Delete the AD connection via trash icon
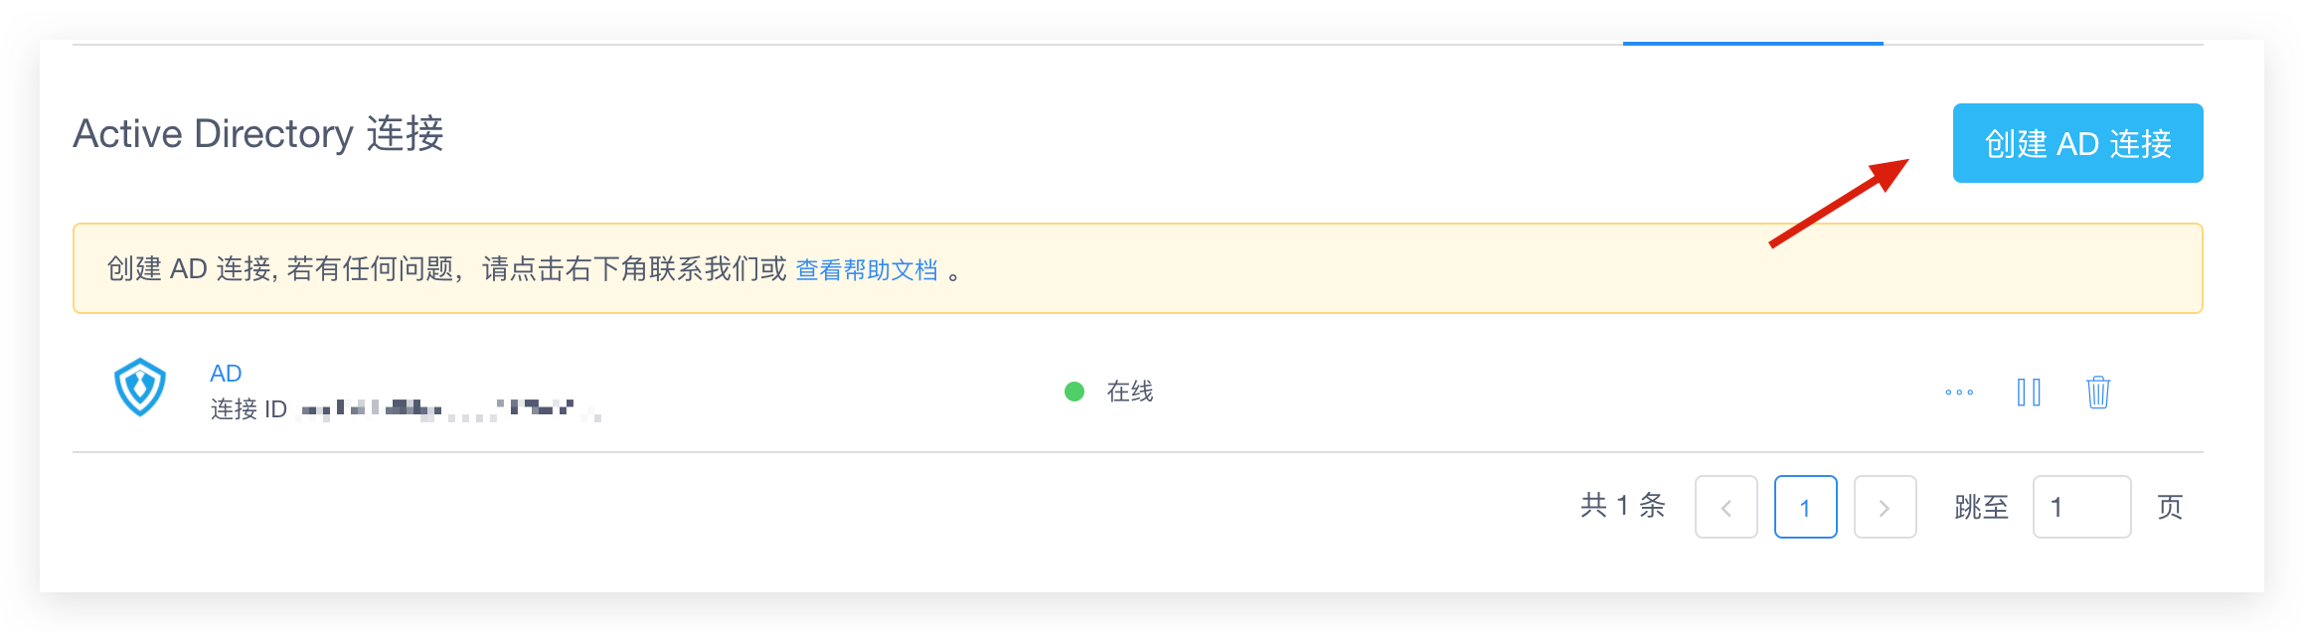Screen dimensions: 2304x632 pyautogui.click(x=2097, y=392)
